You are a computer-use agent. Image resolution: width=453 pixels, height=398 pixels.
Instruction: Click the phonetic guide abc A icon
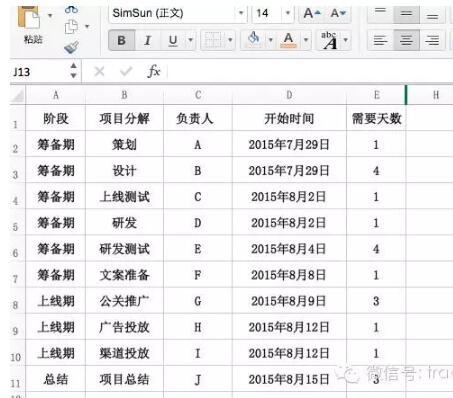coord(329,40)
